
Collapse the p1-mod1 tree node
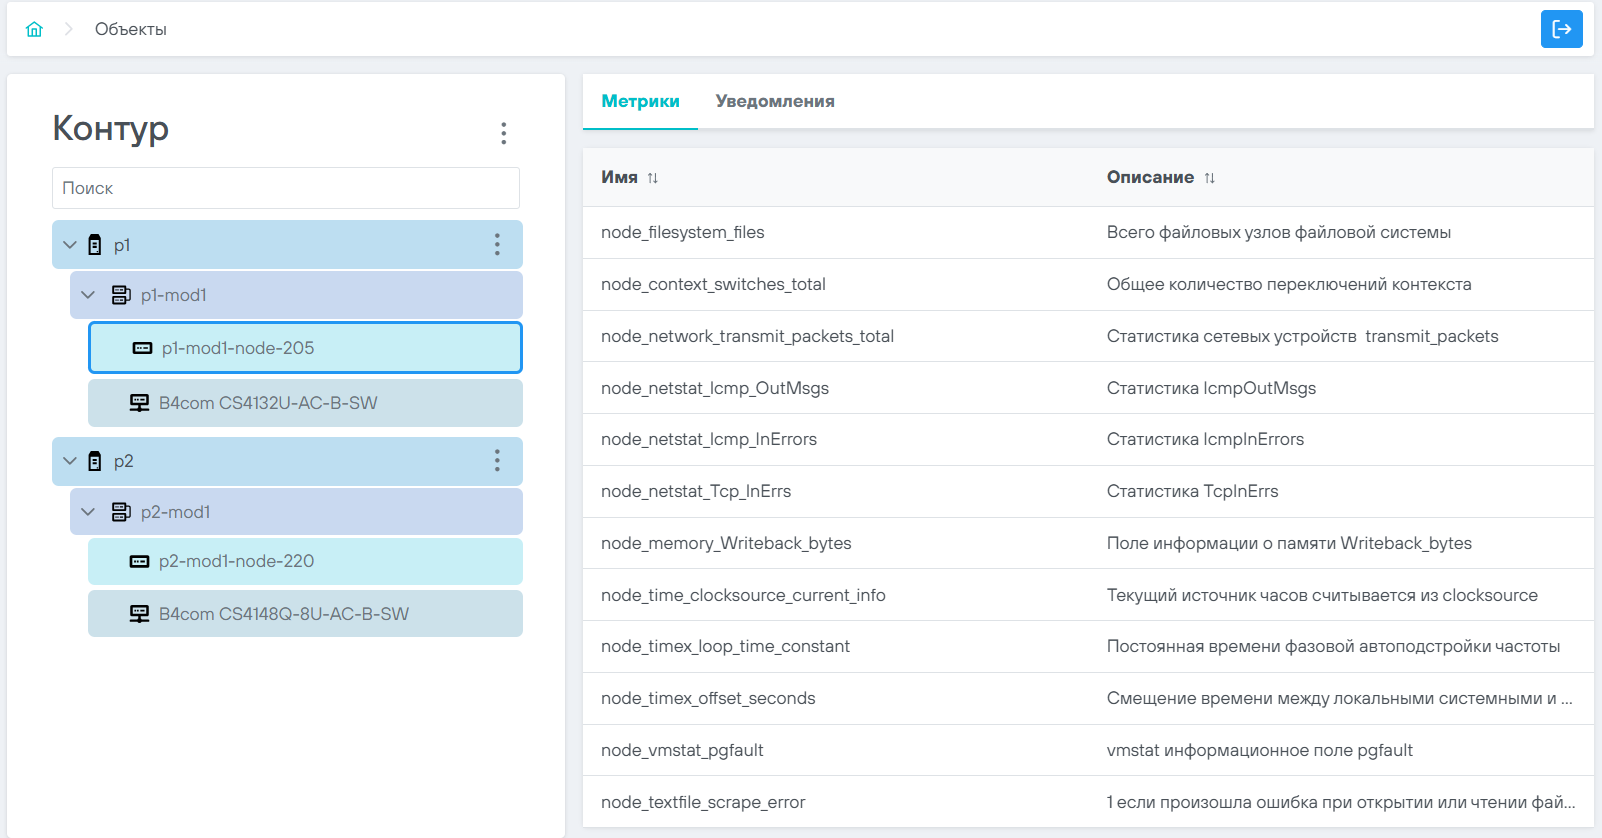(88, 295)
